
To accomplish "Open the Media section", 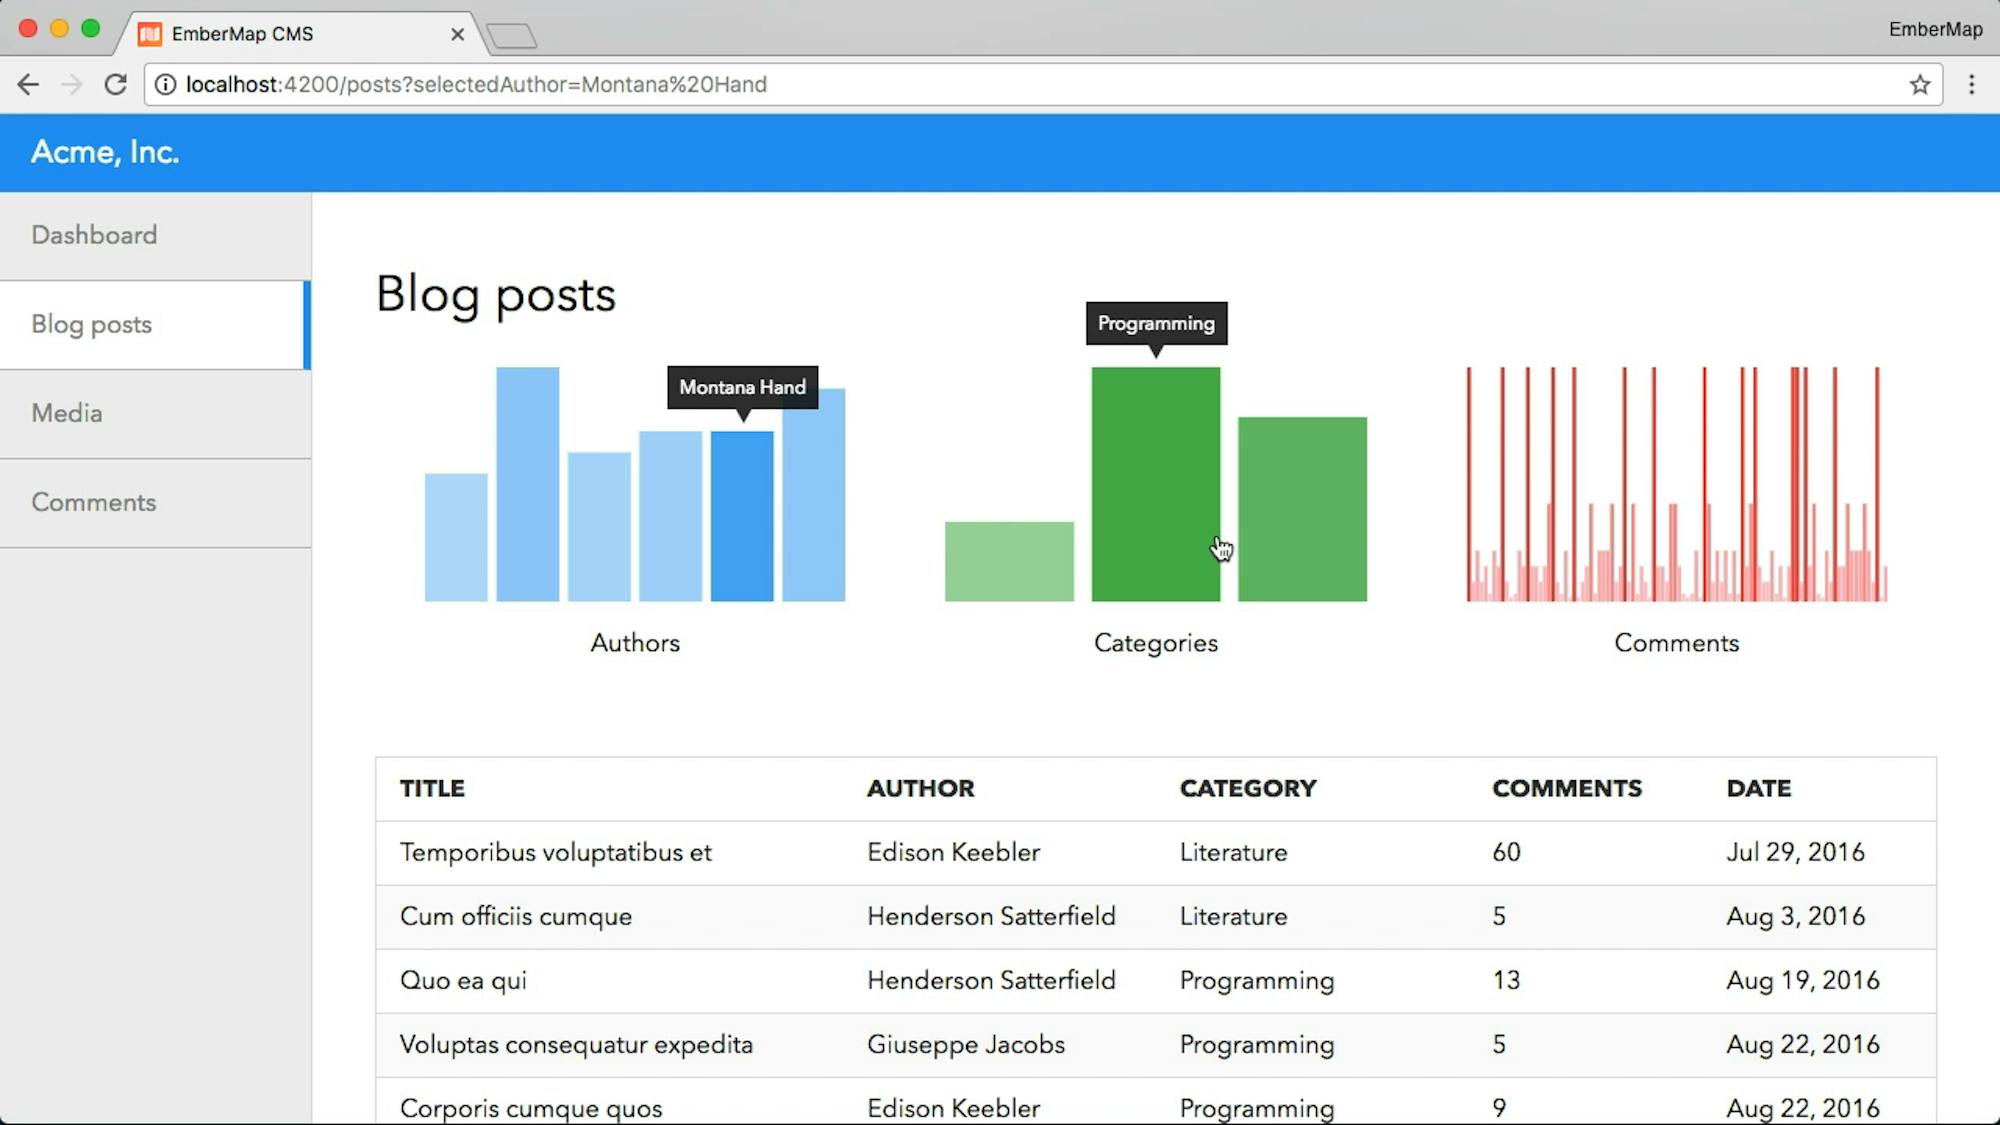I will click(66, 413).
